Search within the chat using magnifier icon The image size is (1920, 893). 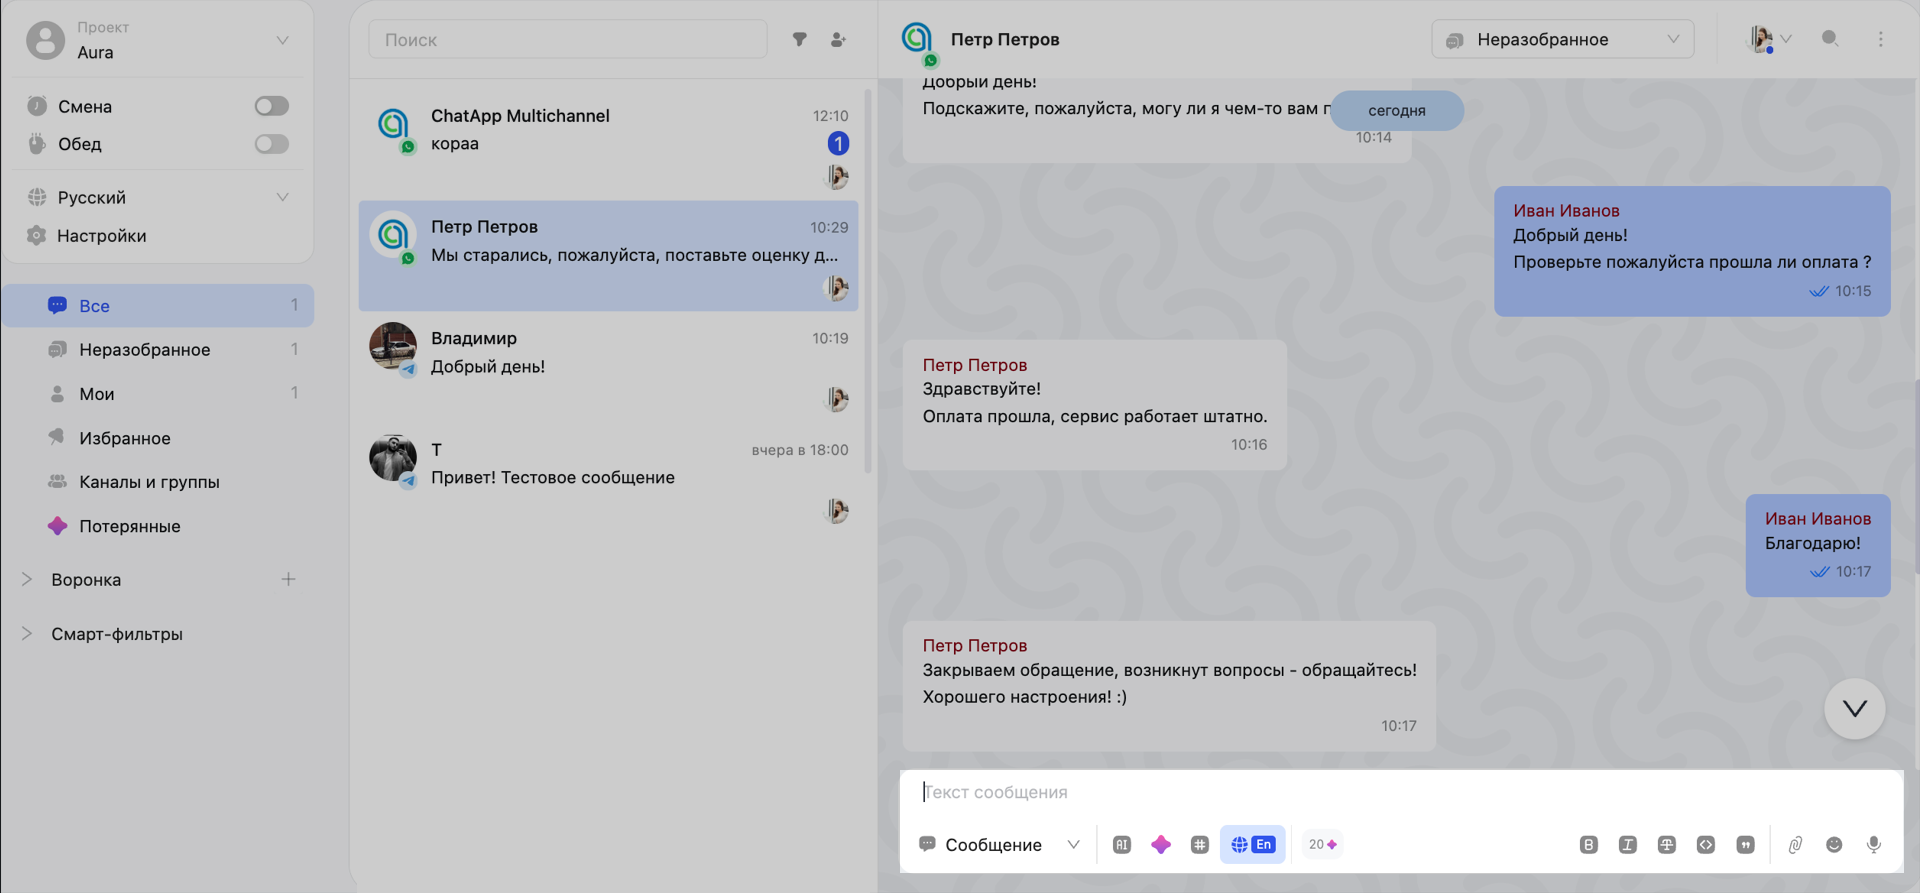point(1829,39)
